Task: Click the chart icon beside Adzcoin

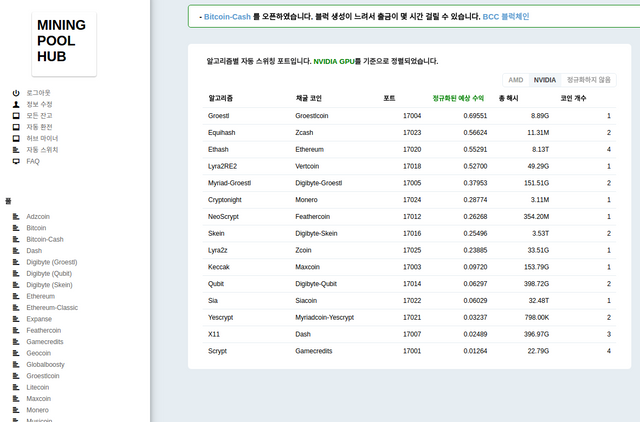Action: 16,216
